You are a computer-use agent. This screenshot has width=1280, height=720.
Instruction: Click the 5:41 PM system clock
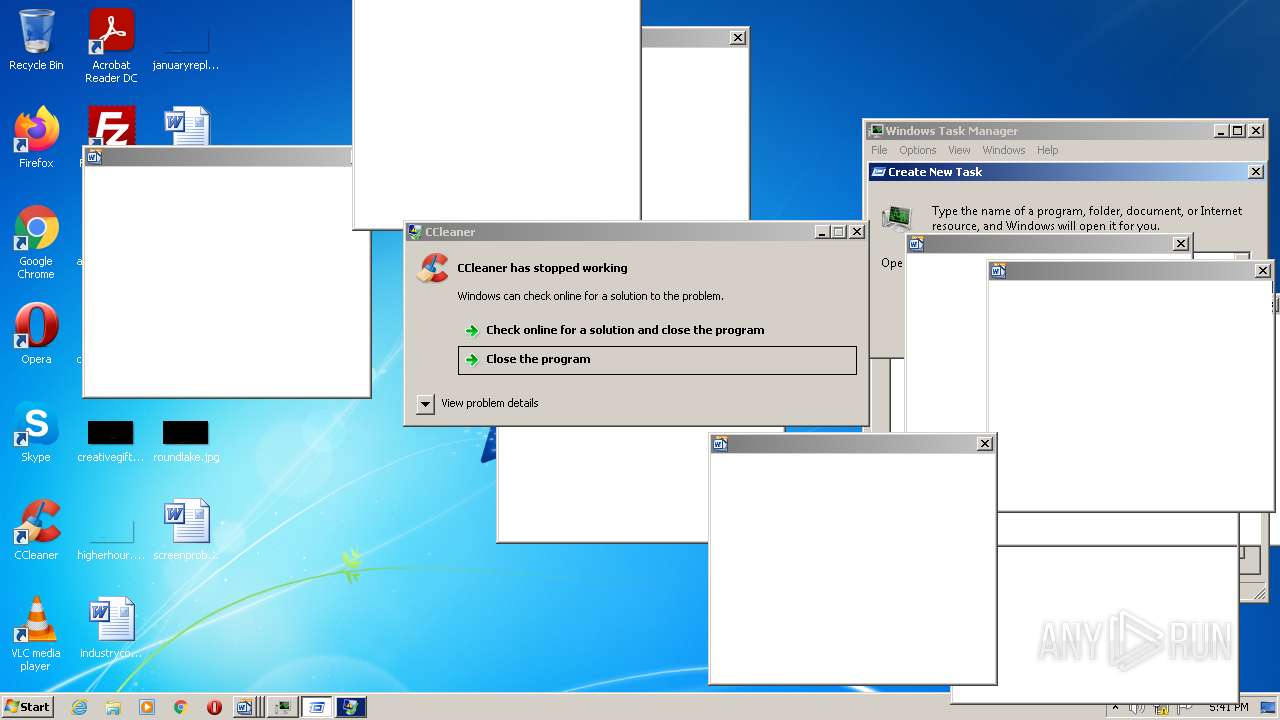pos(1228,707)
